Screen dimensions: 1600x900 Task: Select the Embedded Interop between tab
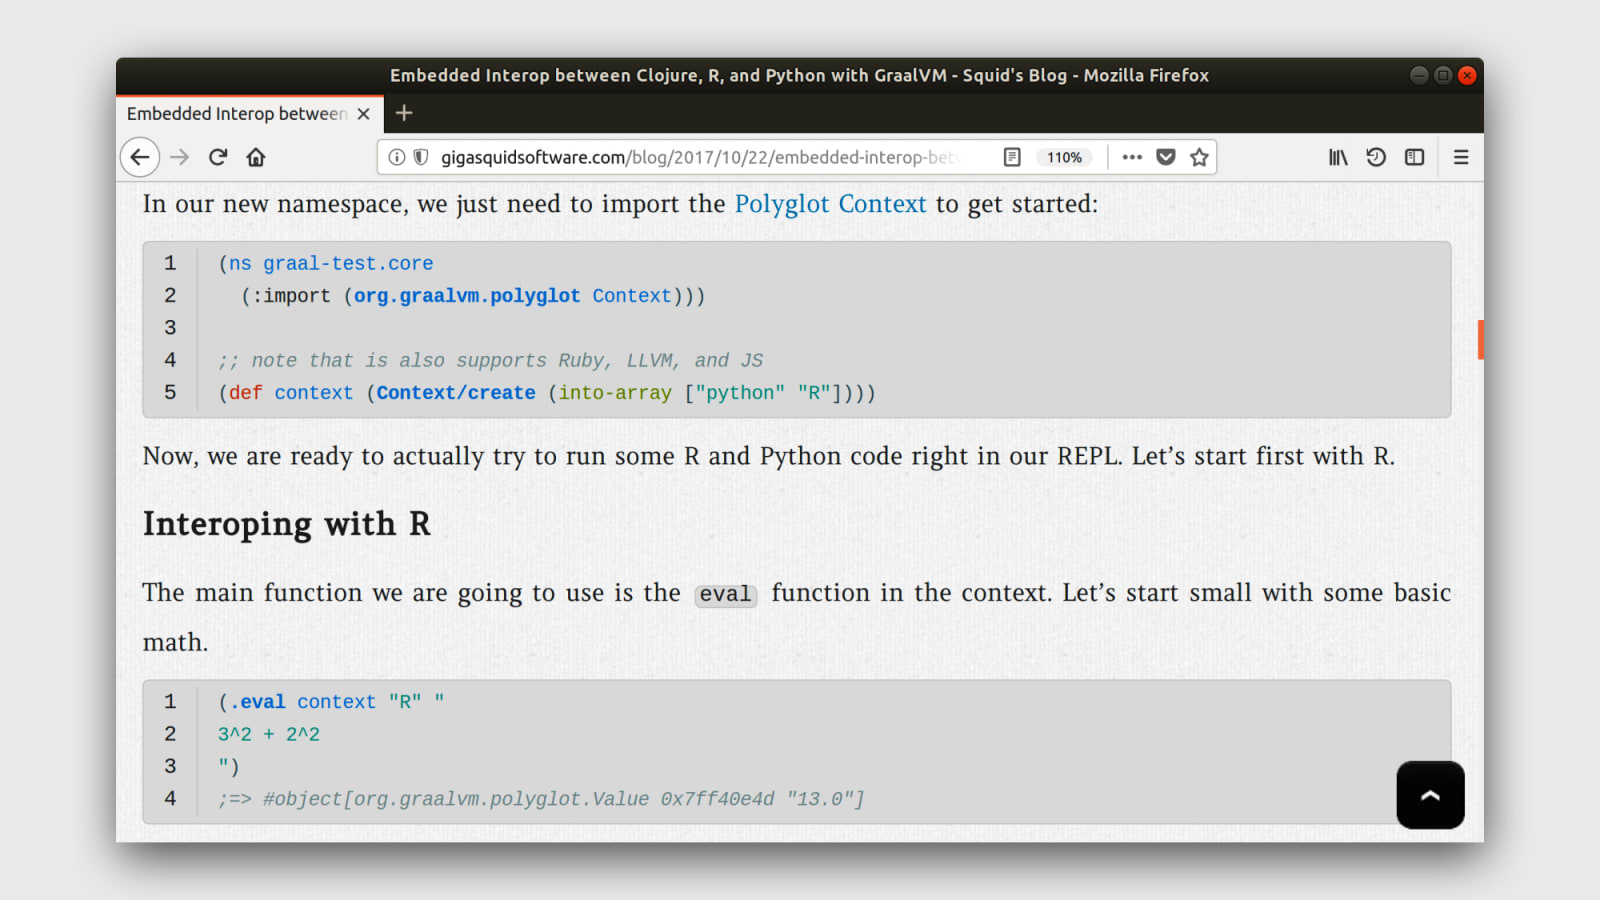pos(236,114)
